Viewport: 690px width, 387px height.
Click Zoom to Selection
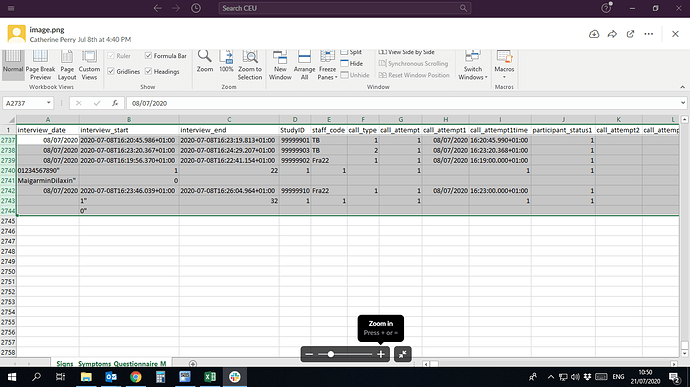point(250,65)
